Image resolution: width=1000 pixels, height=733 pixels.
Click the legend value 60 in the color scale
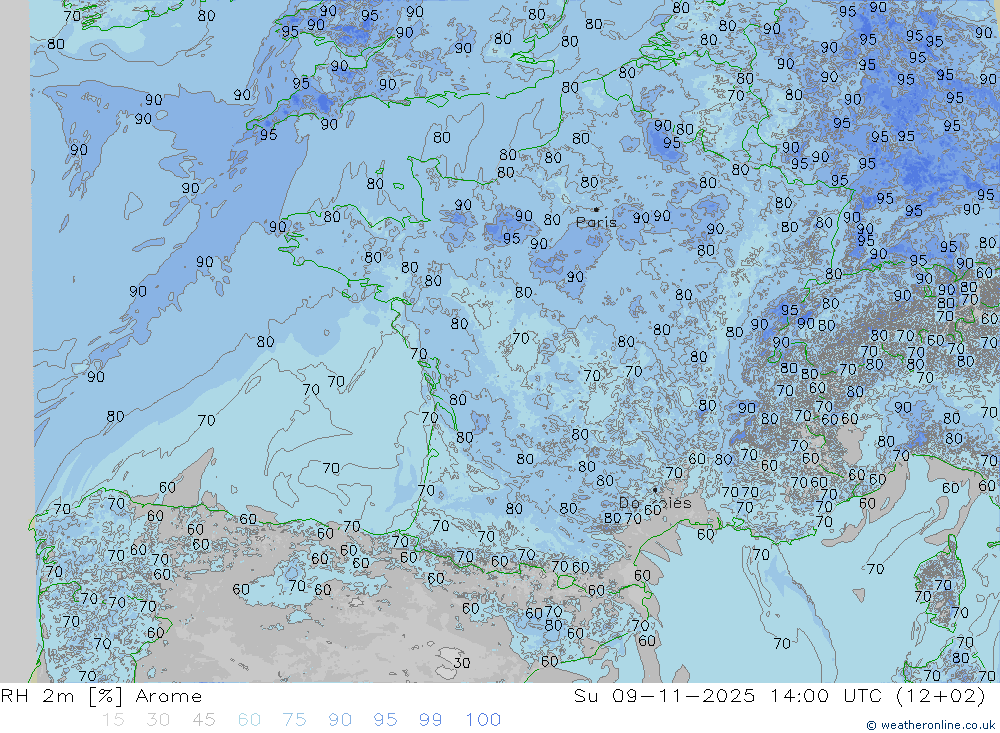tap(249, 720)
